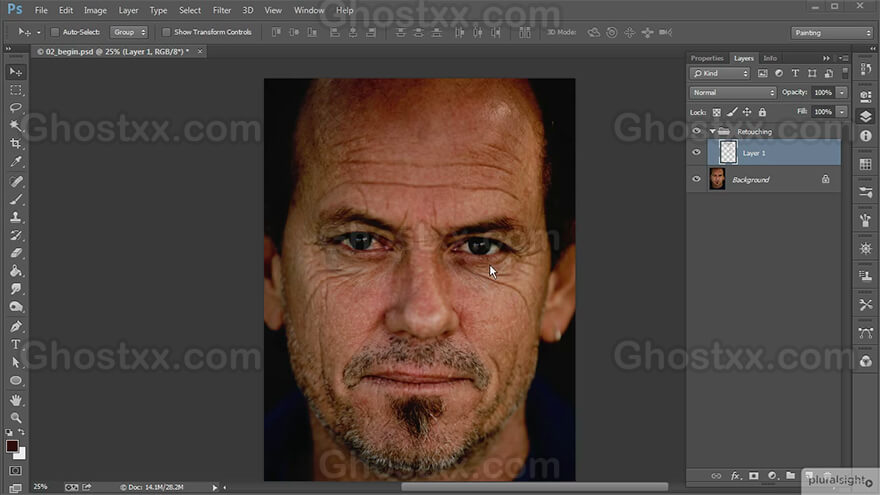The height and width of the screenshot is (495, 880).
Task: Open the History panel dock icon
Action: pos(866,69)
